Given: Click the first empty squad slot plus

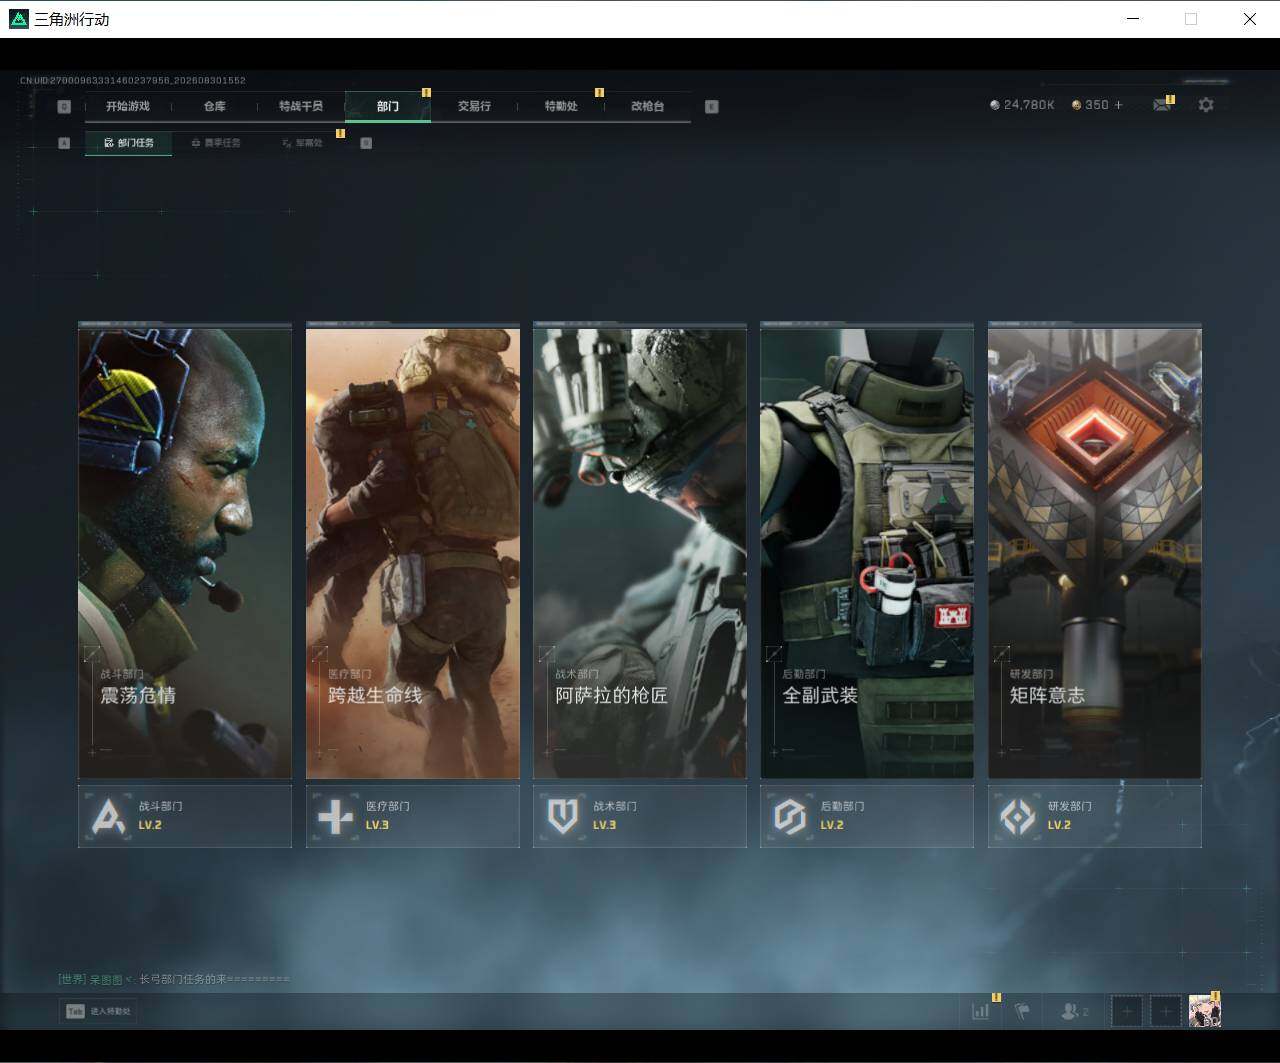Looking at the screenshot, I should click(x=1127, y=1011).
